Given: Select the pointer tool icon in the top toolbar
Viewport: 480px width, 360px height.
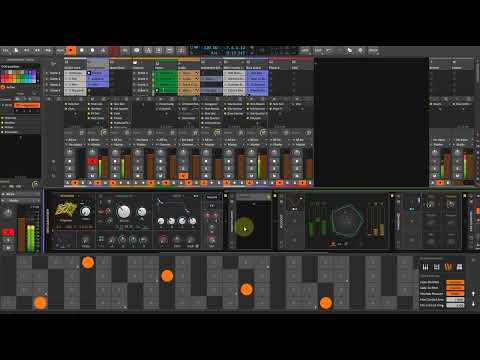Looking at the screenshot, I should [349, 51].
